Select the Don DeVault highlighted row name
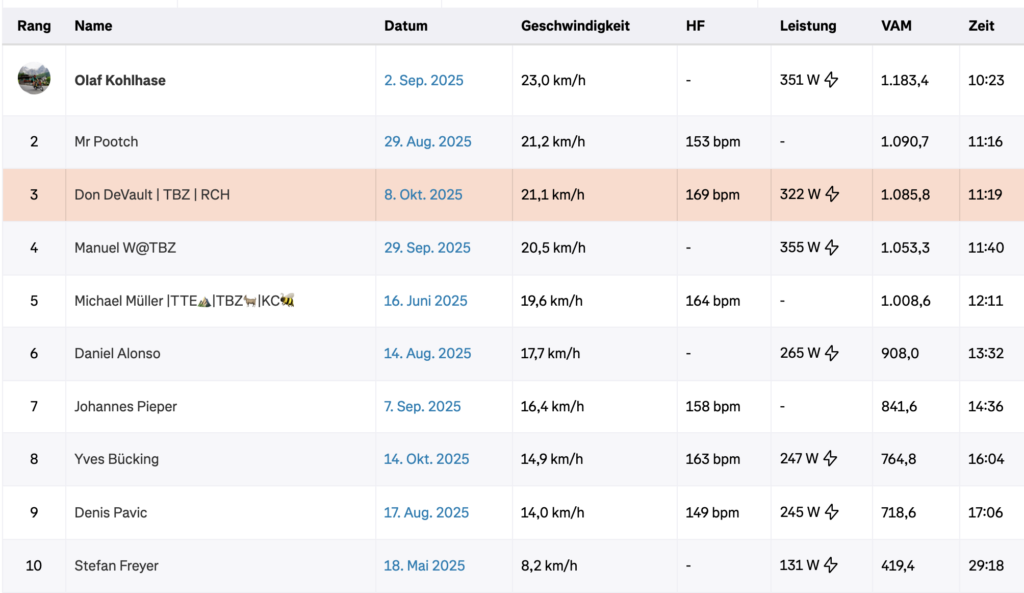Screen dimensions: 1024x593 (x=152, y=194)
